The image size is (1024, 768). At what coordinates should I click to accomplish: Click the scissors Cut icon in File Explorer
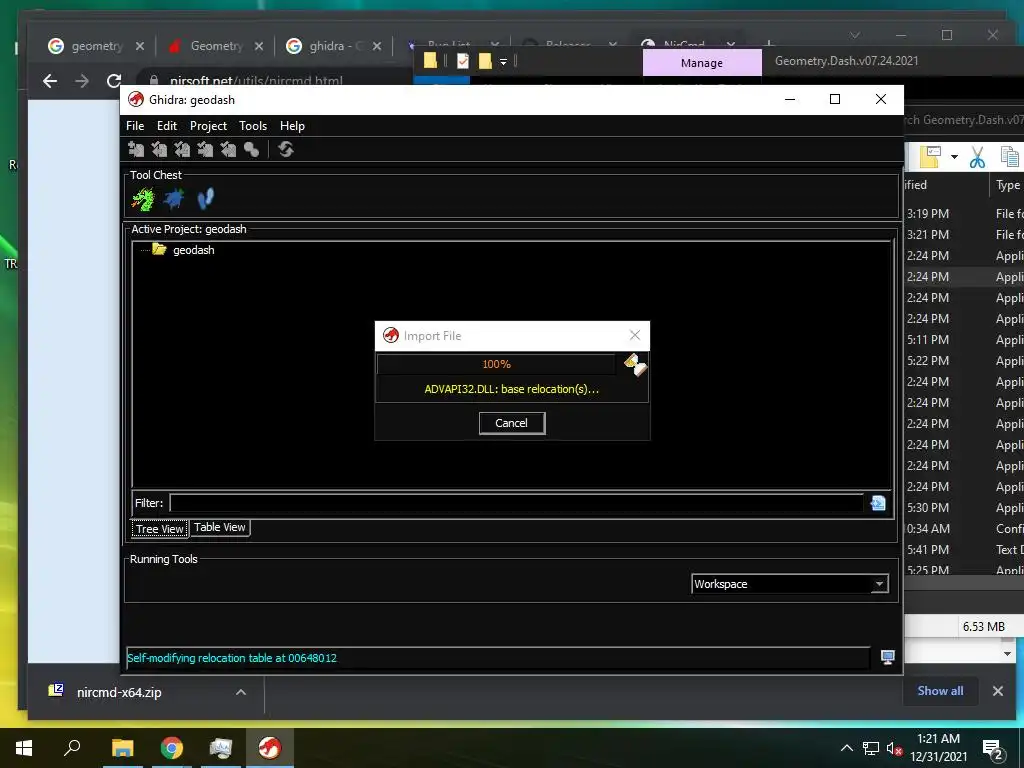[x=977, y=157]
